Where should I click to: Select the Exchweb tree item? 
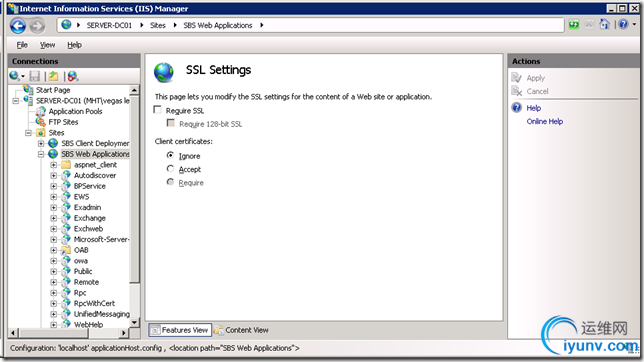pos(88,229)
